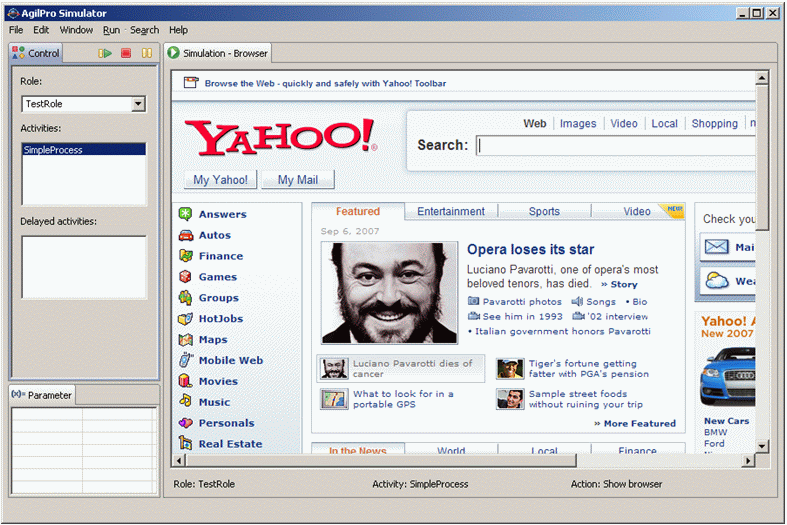Click the Finance icon in sidebar
This screenshot has width=787, height=525.
point(186,255)
